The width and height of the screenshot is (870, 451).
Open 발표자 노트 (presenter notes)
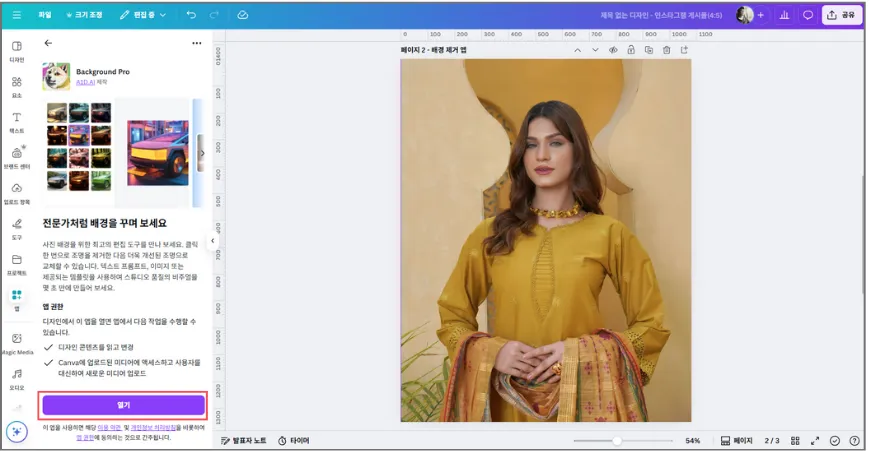click(x=244, y=440)
